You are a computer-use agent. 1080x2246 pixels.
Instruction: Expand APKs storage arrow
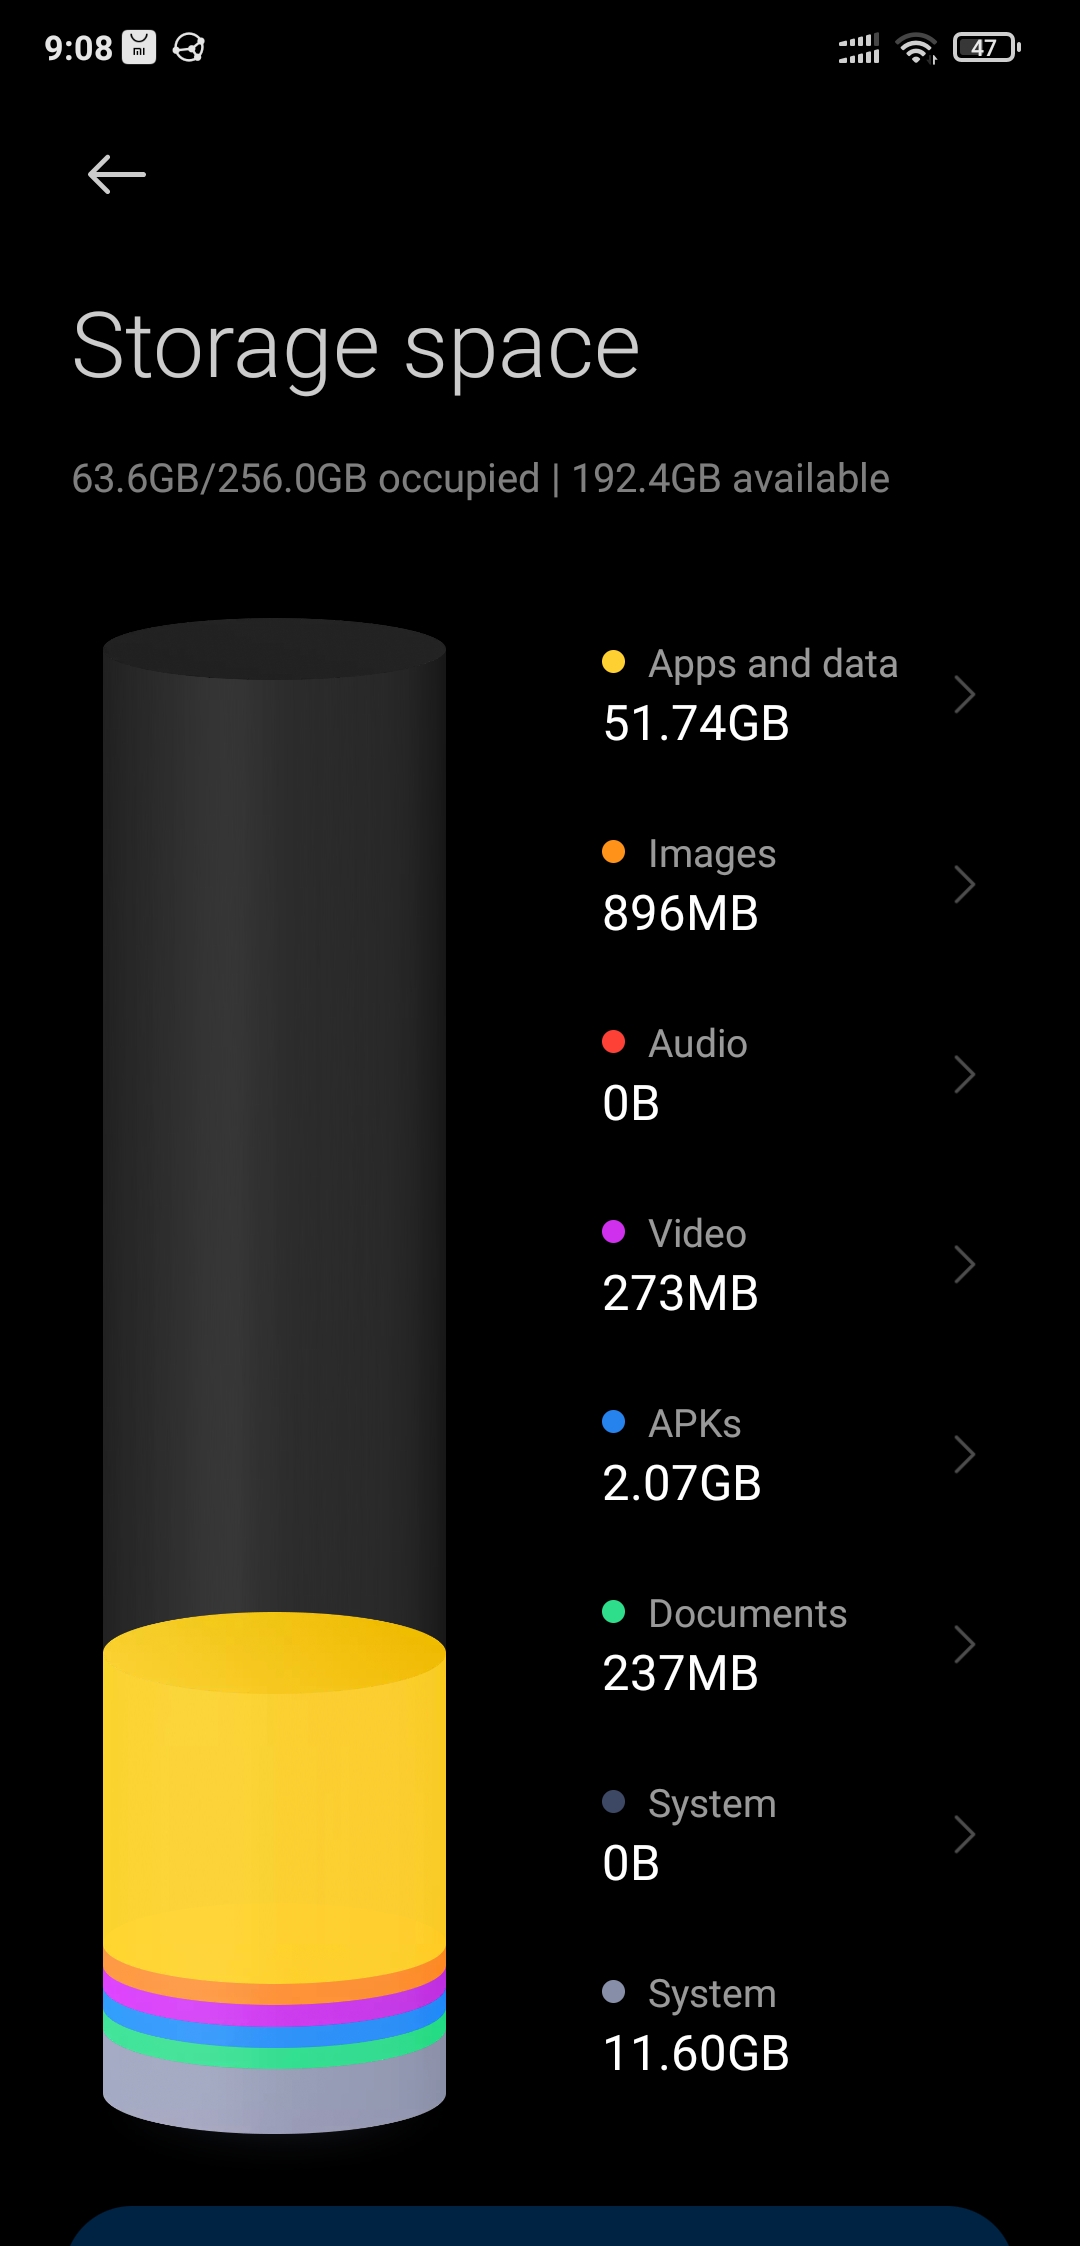click(964, 1454)
